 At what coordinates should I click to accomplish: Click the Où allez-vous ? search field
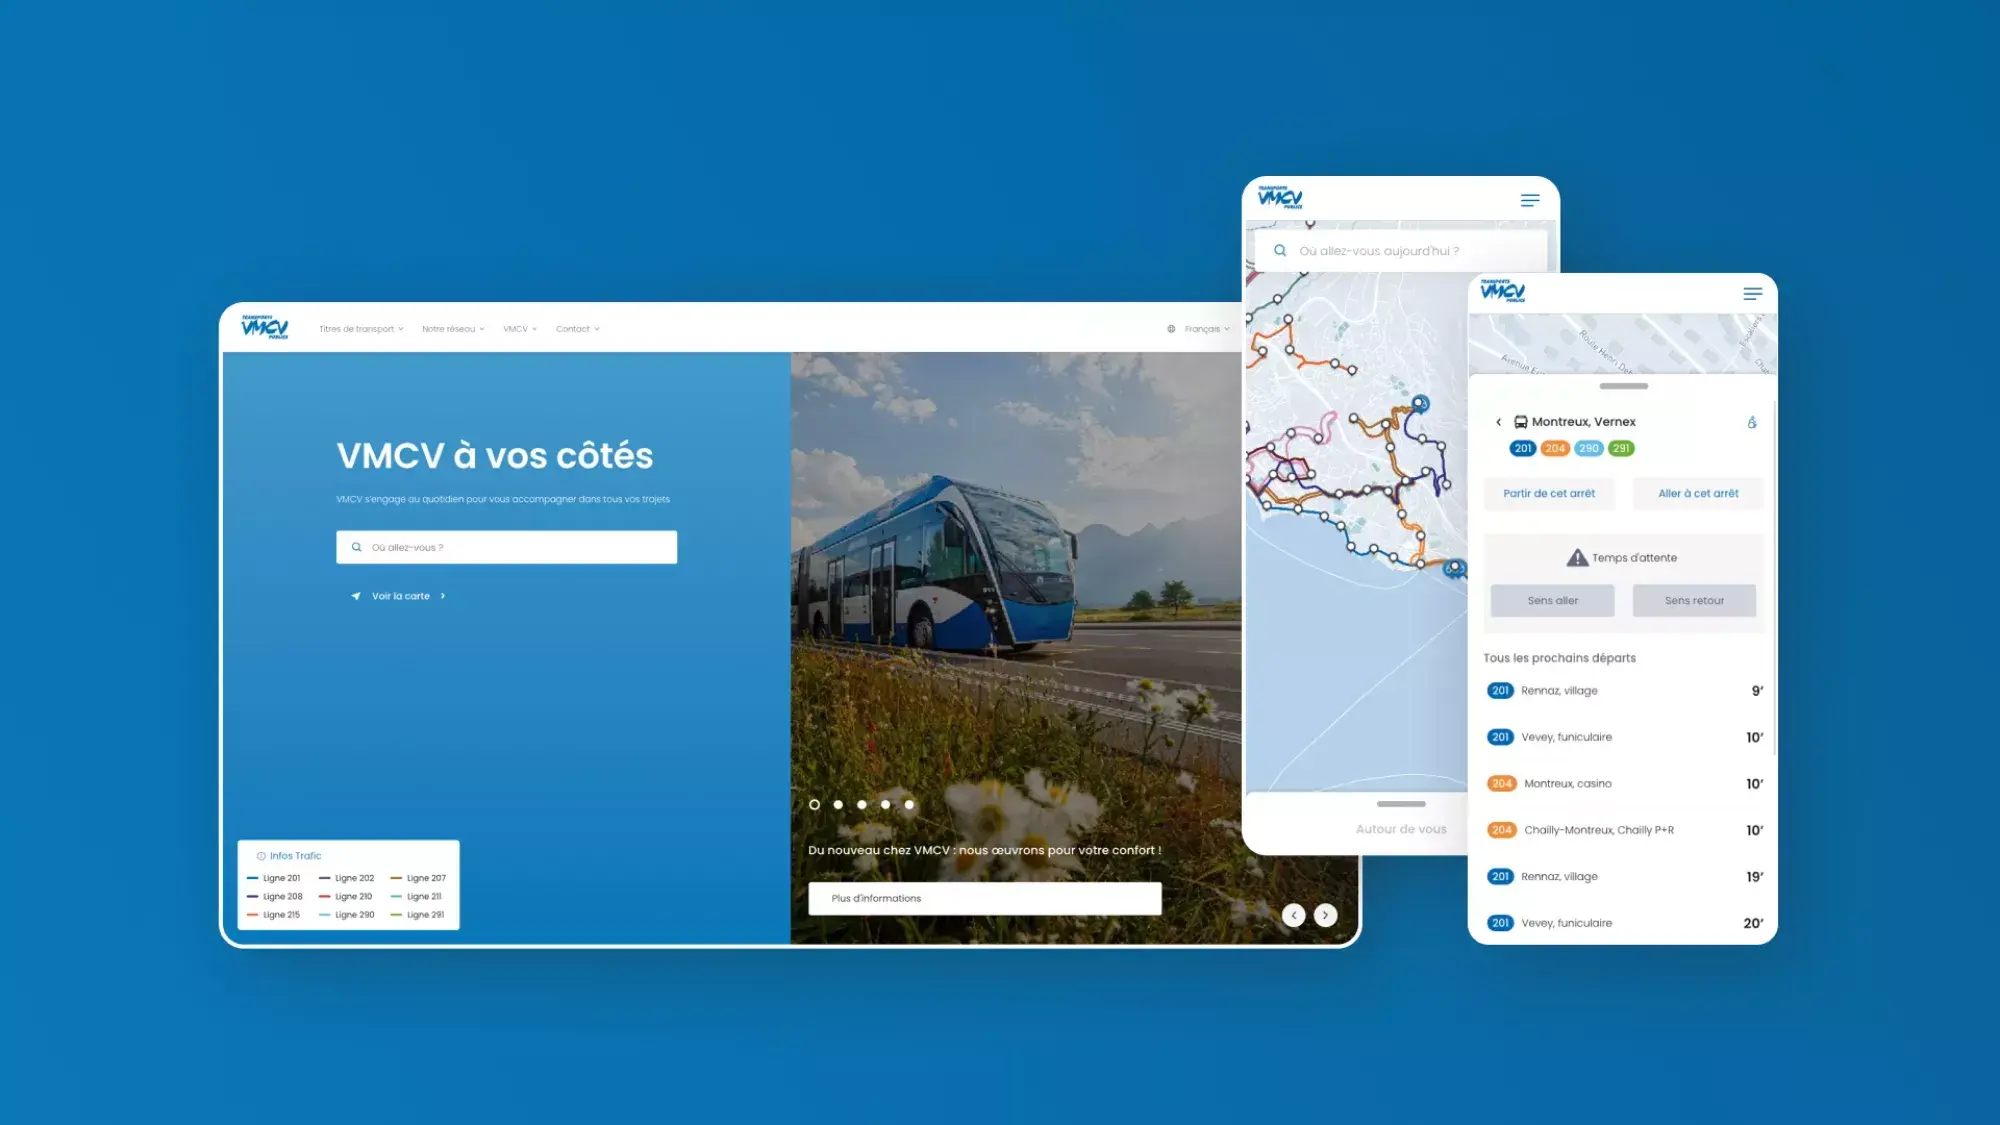(506, 547)
